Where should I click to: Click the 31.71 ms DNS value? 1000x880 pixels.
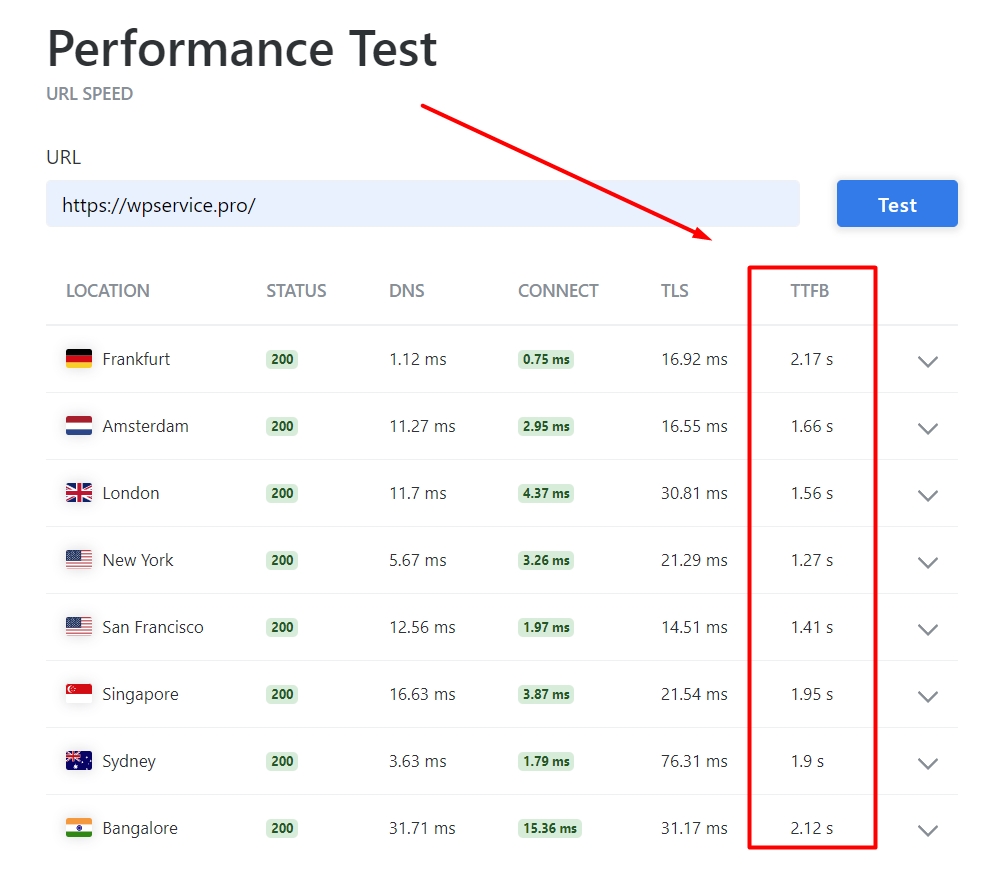422,828
